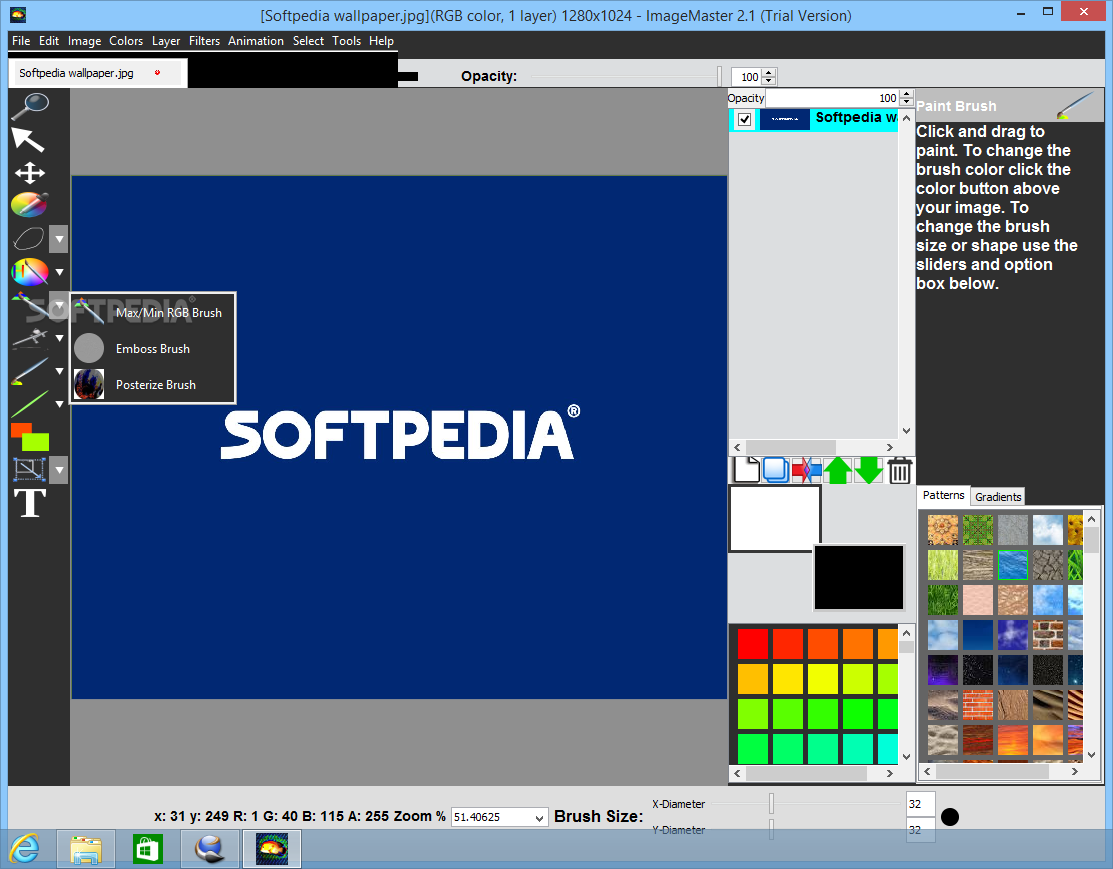The width and height of the screenshot is (1113, 869).
Task: Open Internet Explorer from taskbar
Action: [26, 848]
